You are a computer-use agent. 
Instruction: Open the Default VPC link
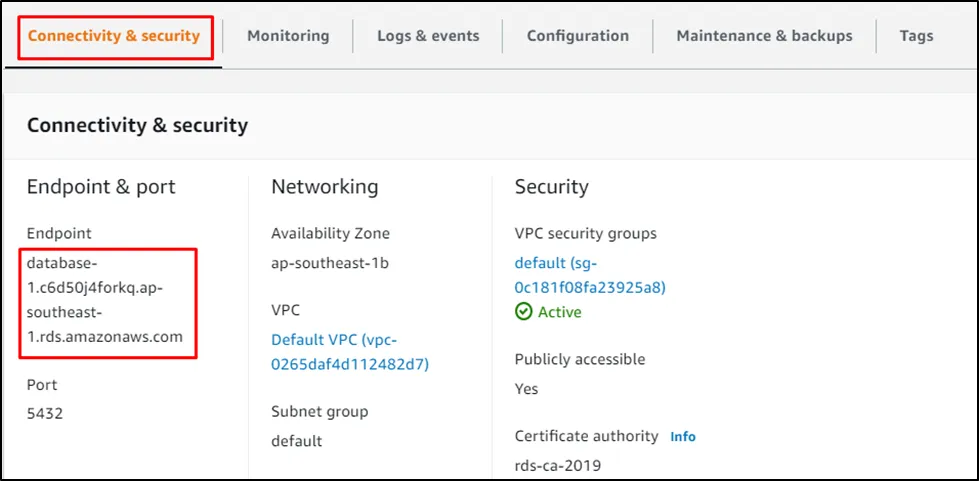349,351
